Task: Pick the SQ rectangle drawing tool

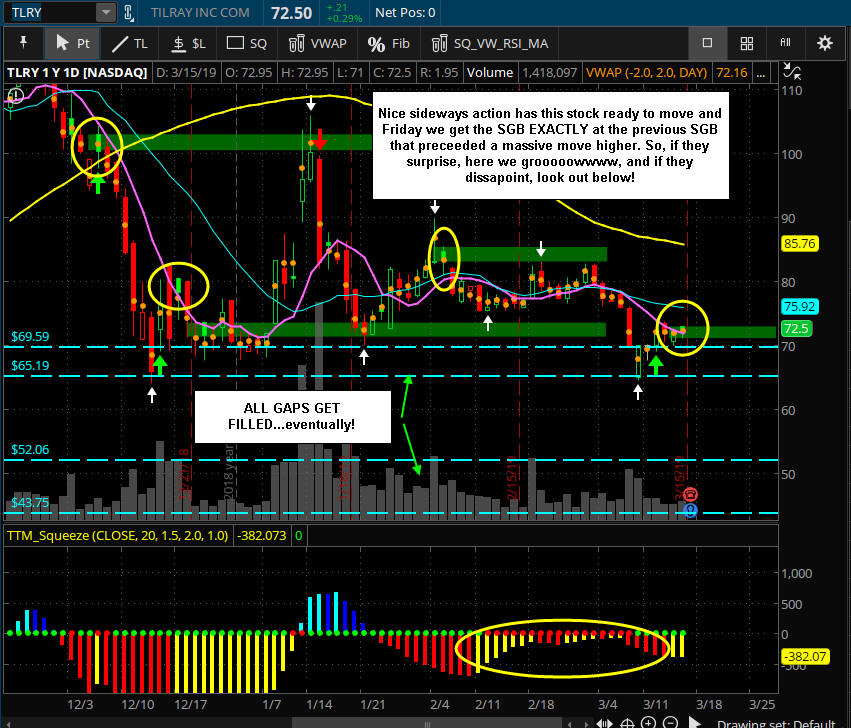Action: [246, 43]
